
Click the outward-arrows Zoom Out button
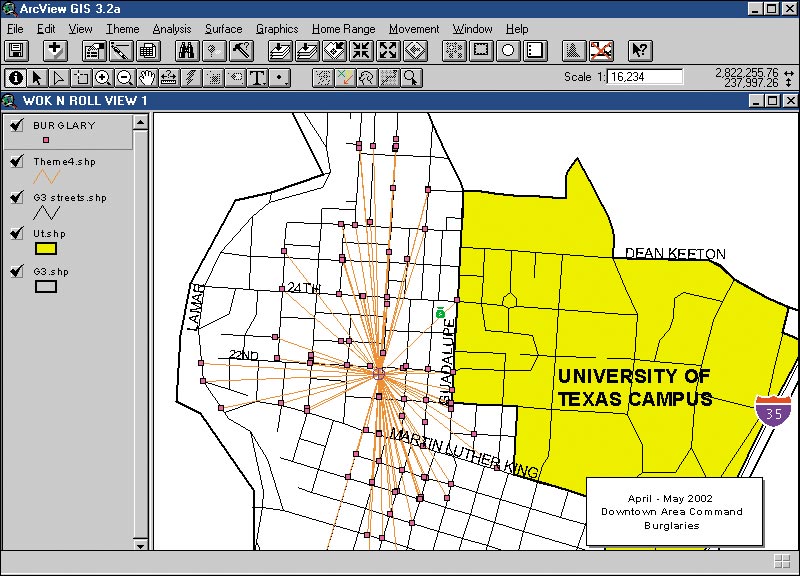pyautogui.click(x=388, y=51)
